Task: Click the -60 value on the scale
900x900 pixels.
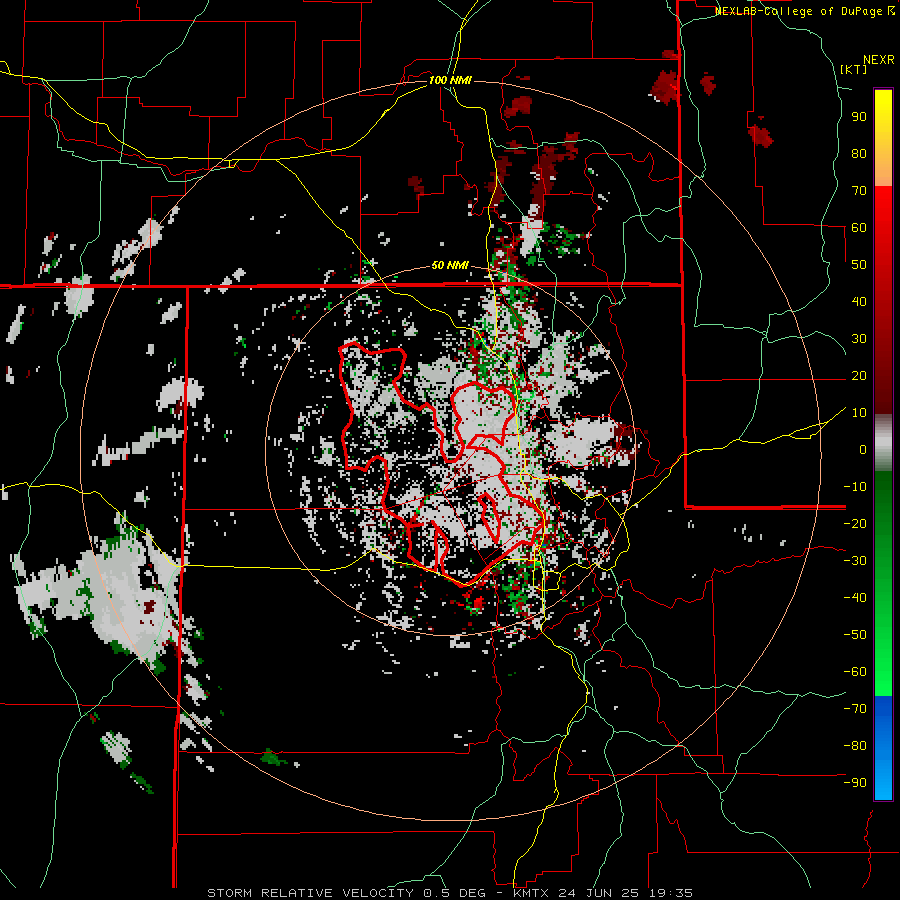Action: 855,672
